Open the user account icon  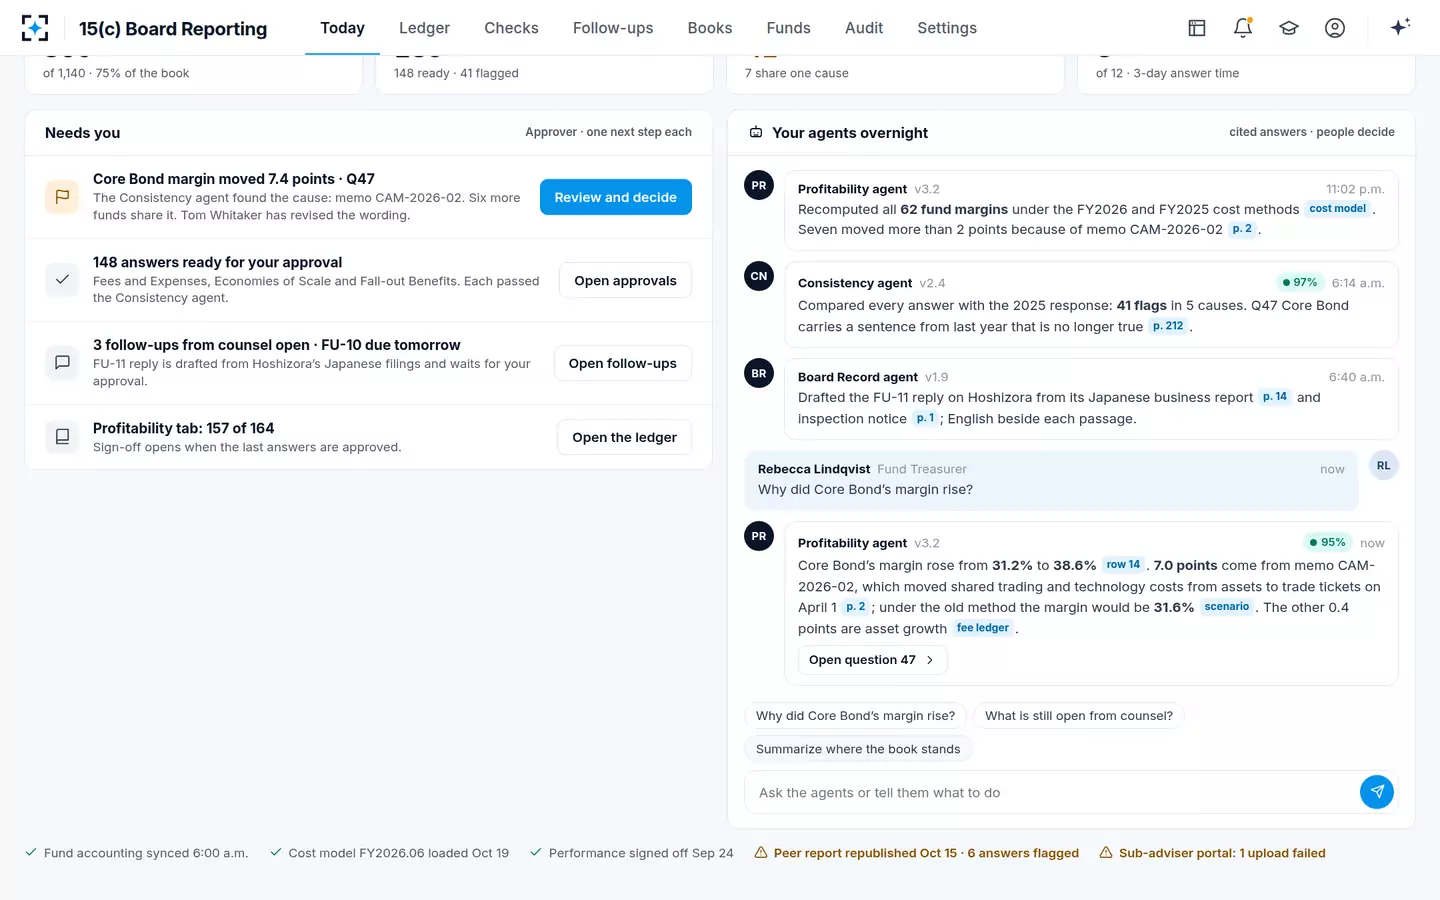1335,28
